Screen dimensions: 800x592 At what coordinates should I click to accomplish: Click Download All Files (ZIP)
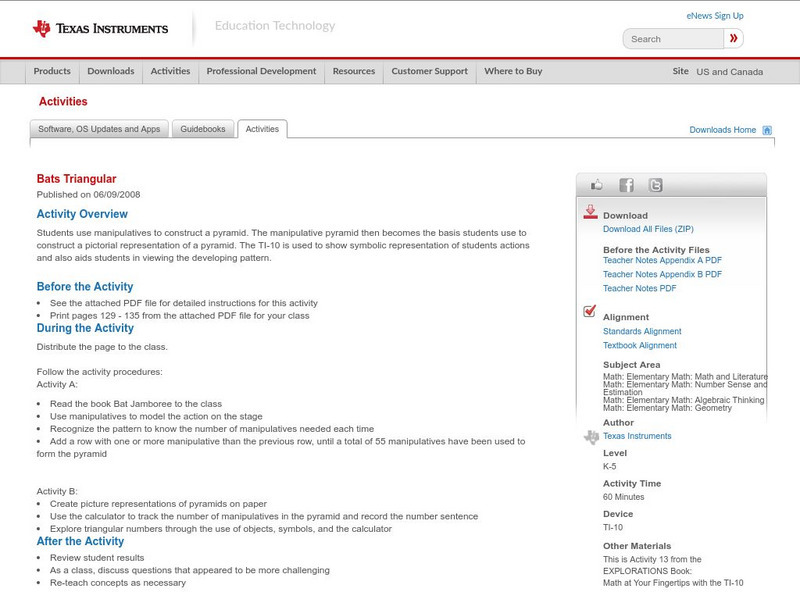[648, 229]
